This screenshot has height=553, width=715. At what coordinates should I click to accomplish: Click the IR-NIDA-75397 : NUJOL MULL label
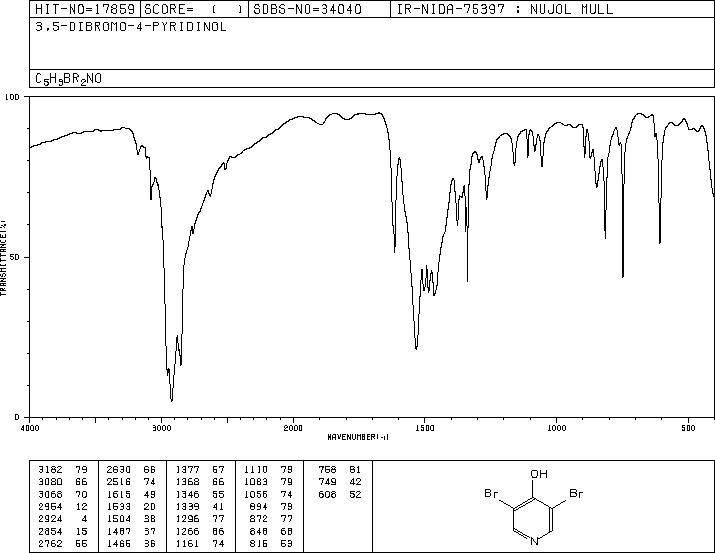tap(505, 9)
